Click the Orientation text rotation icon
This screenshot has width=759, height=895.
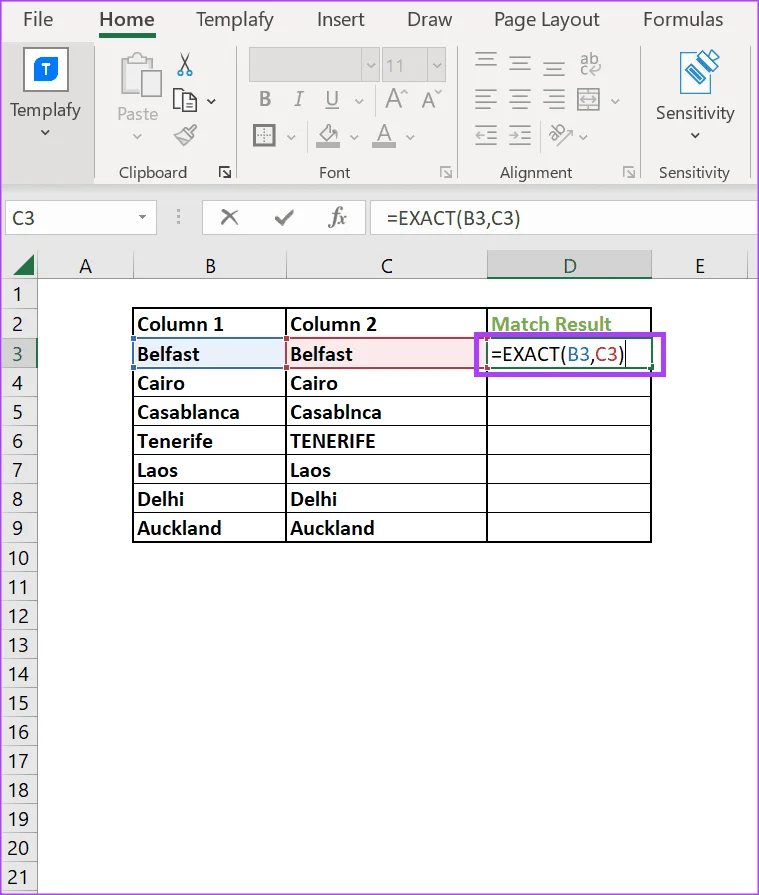point(560,135)
